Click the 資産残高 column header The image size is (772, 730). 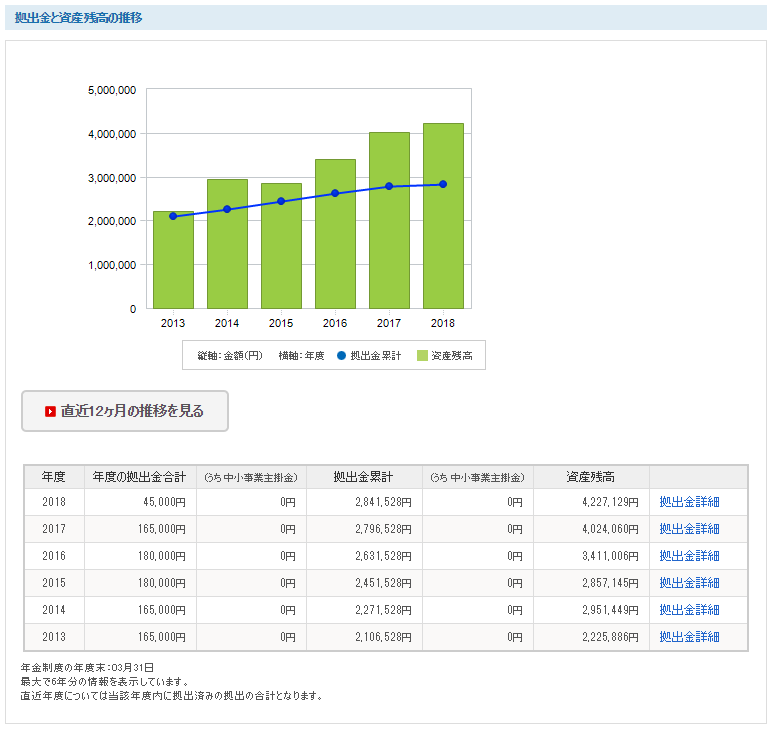click(x=591, y=477)
